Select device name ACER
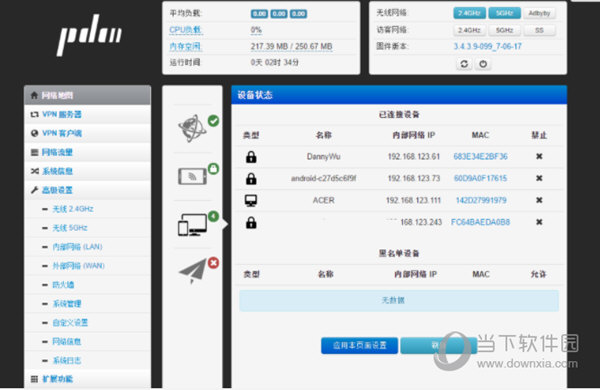The width and height of the screenshot is (600, 390). pos(324,200)
